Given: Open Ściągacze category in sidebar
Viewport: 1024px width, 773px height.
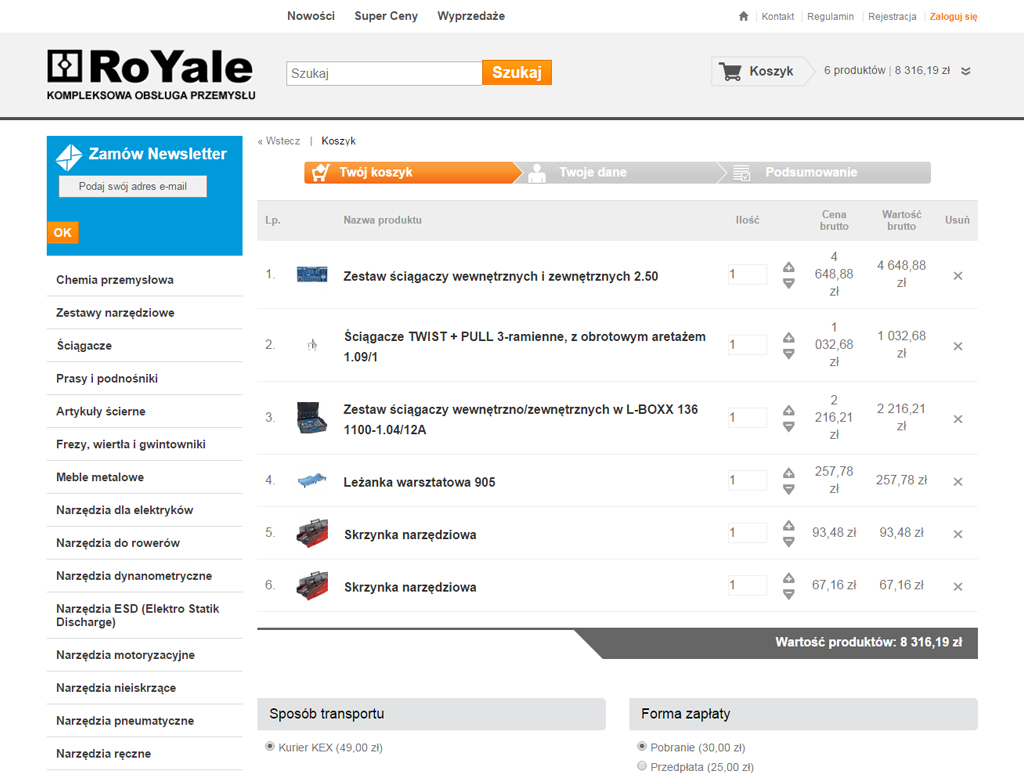Looking at the screenshot, I should tap(84, 345).
